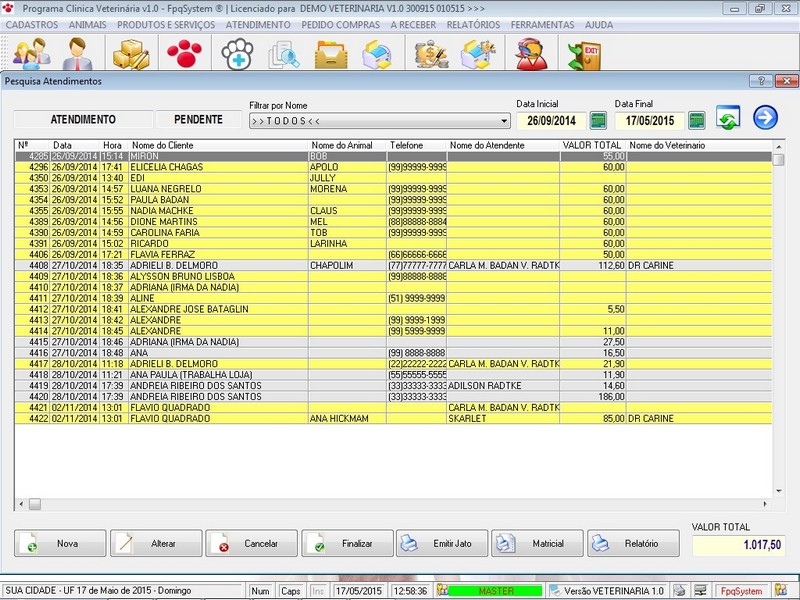Viewport: 800px width, 600px height.
Task: Open the A RECEBER menu
Action: (x=413, y=25)
